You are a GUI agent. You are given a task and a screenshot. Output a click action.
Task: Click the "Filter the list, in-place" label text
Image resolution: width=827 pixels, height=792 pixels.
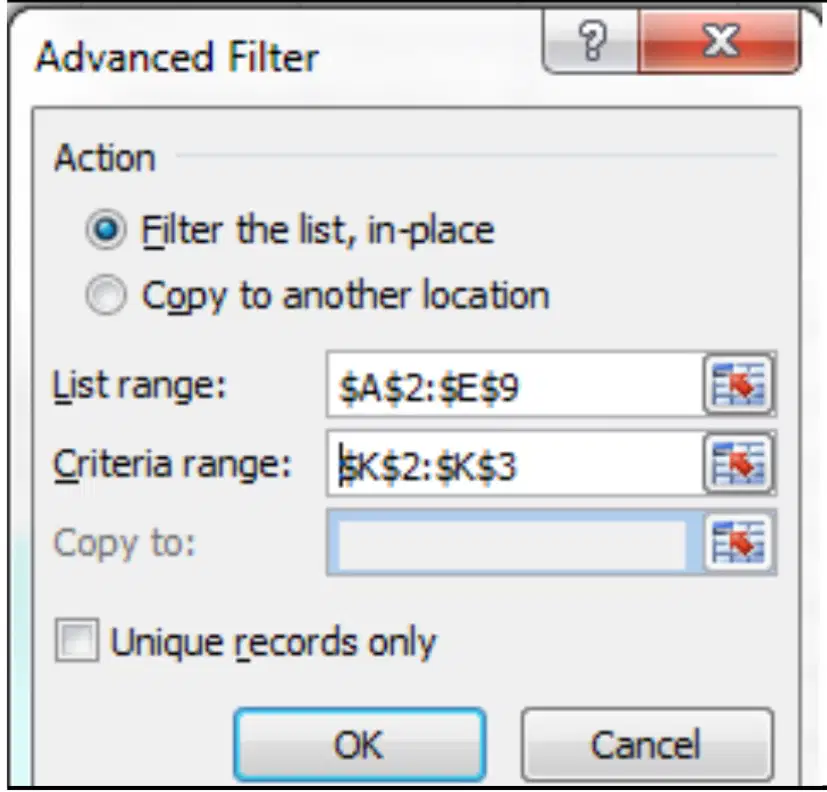click(x=318, y=231)
